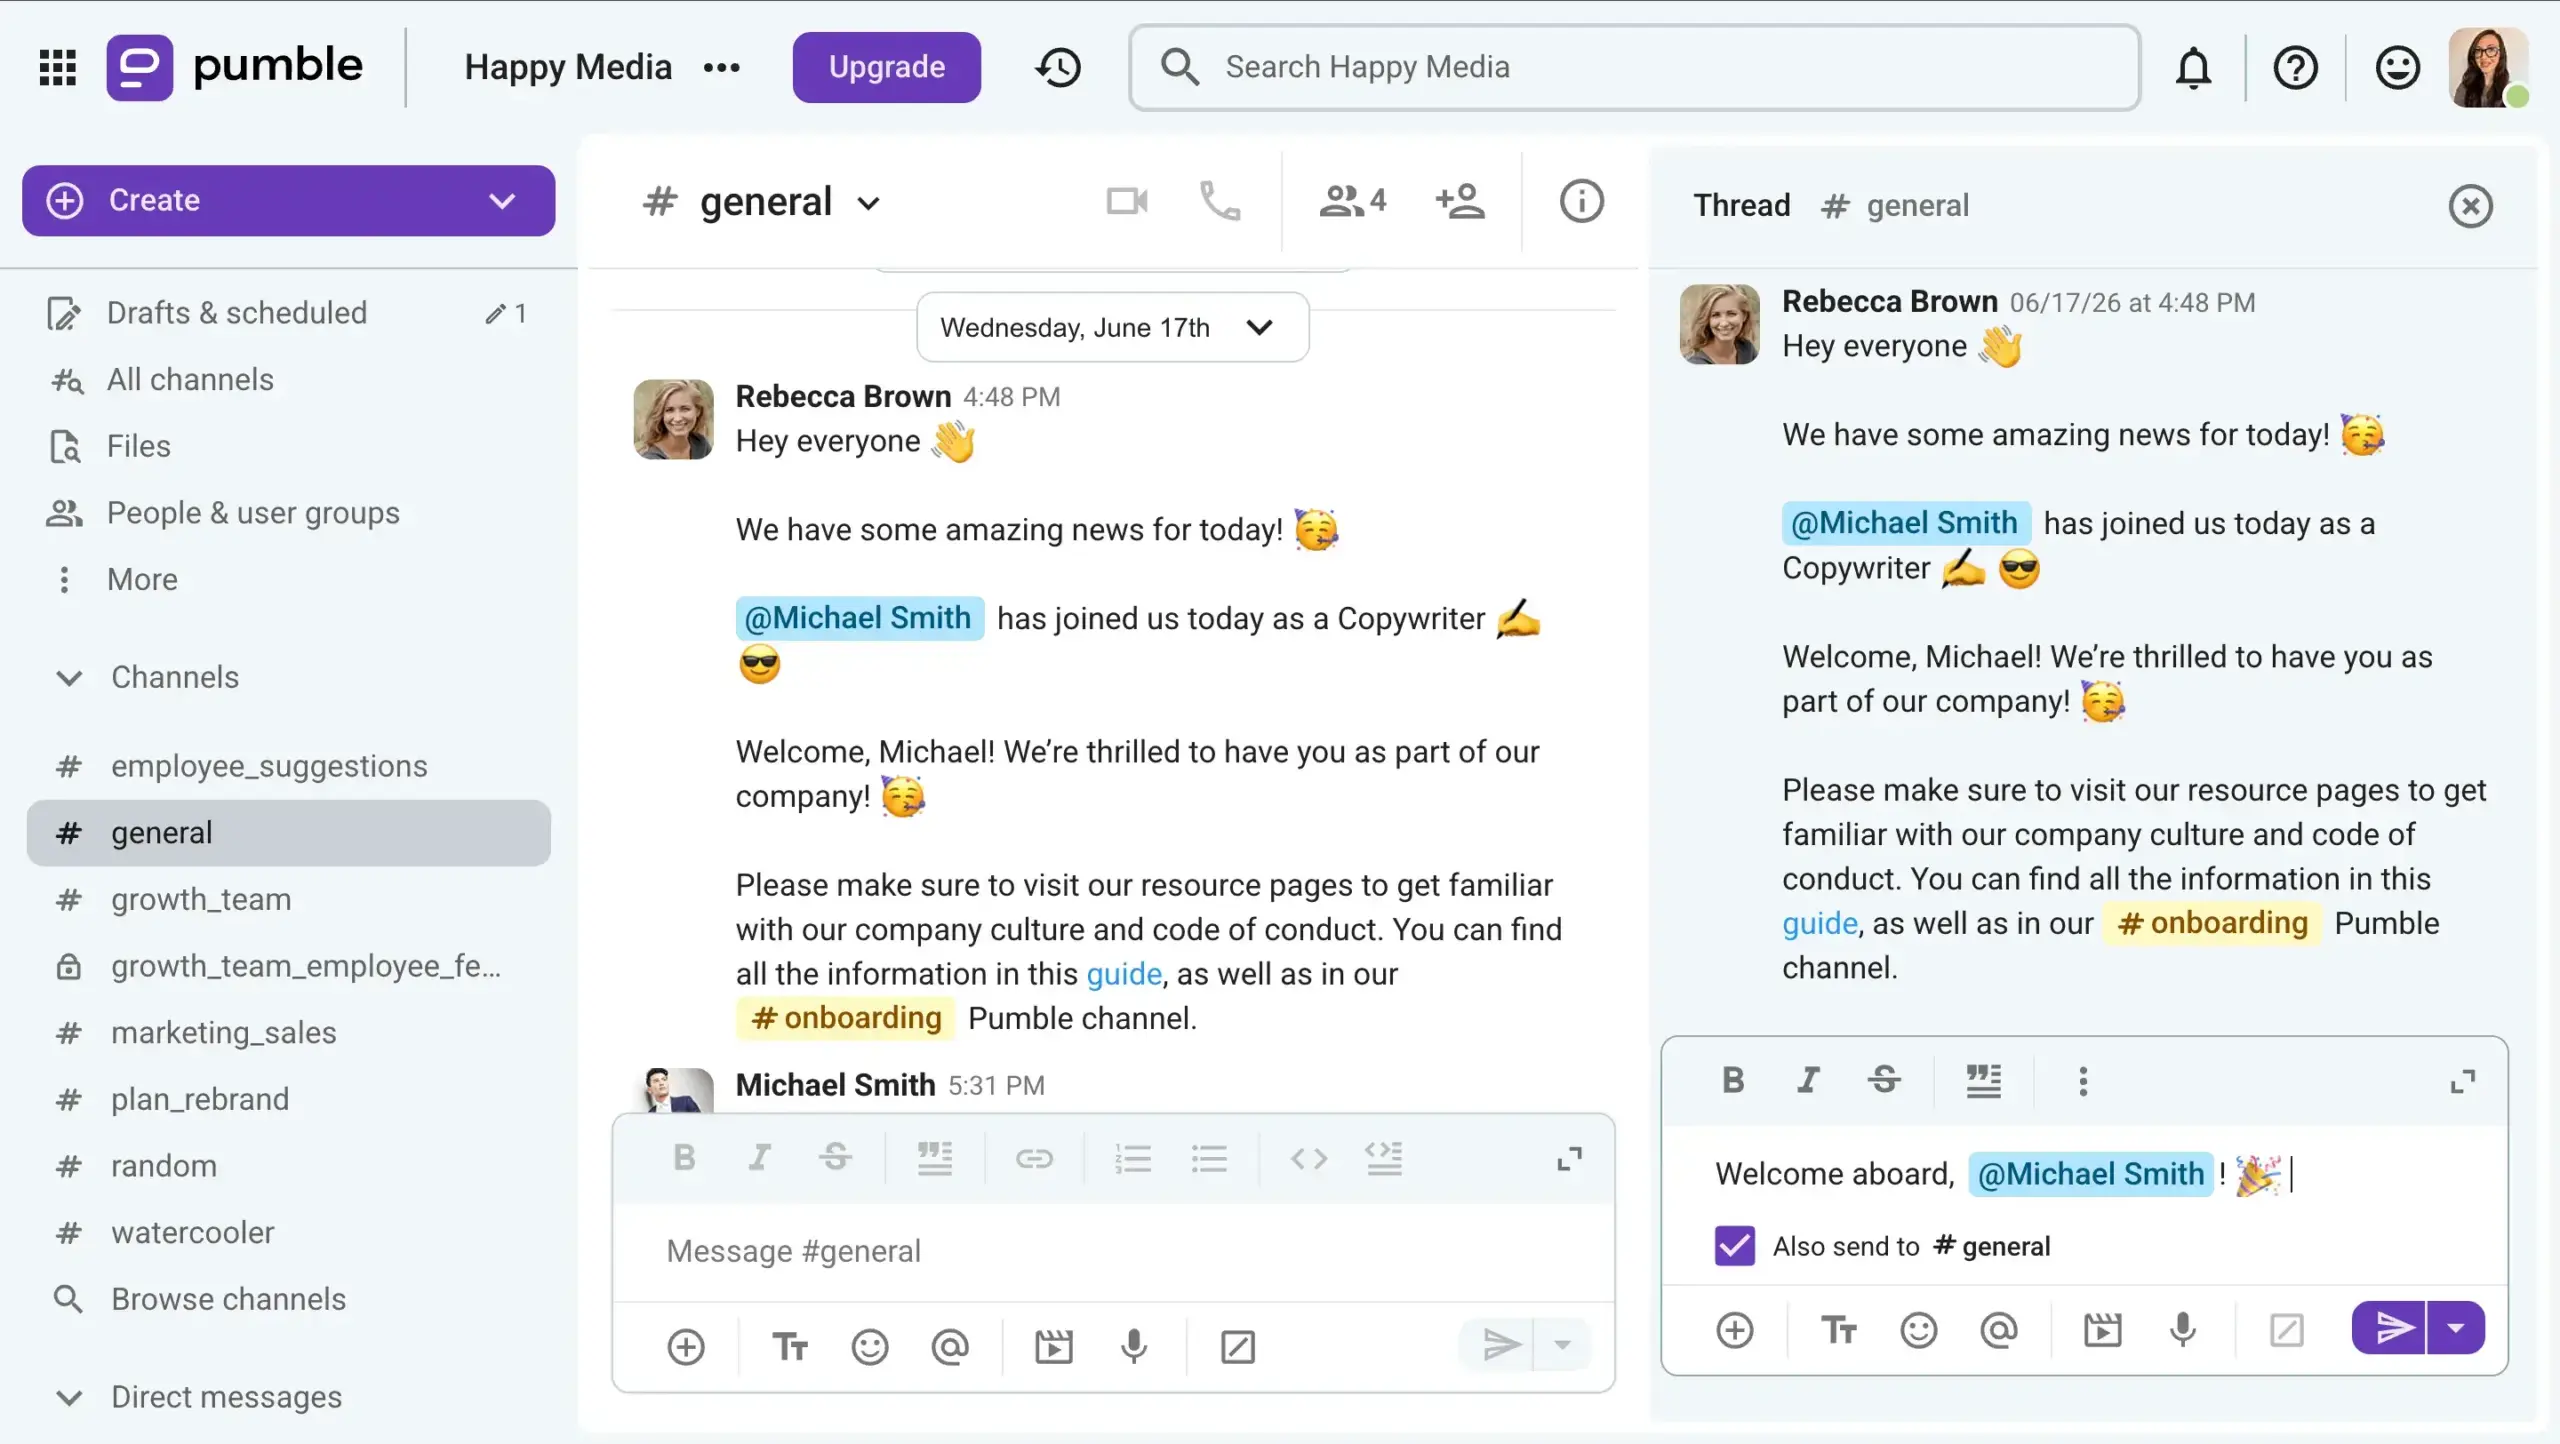Record a voice message in thread composer
2560x1444 pixels.
coord(2183,1329)
